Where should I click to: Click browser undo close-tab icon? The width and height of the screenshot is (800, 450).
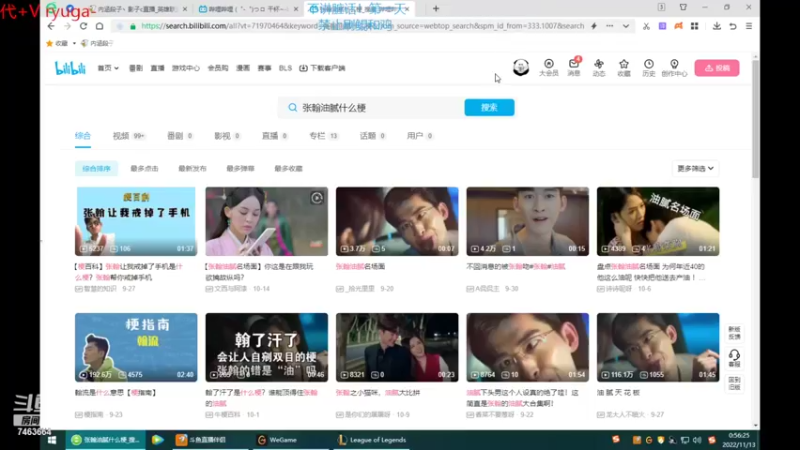tap(733, 26)
